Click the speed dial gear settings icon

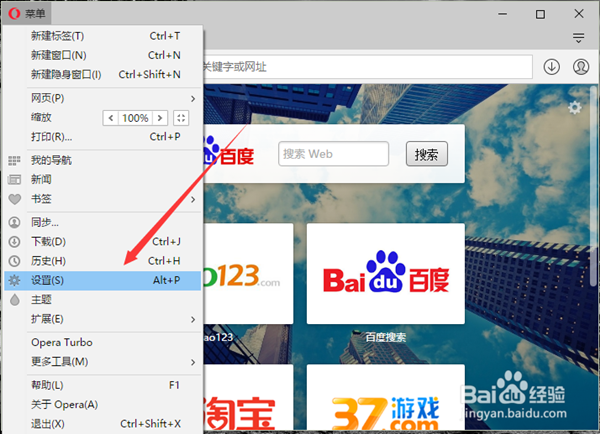pyautogui.click(x=574, y=108)
